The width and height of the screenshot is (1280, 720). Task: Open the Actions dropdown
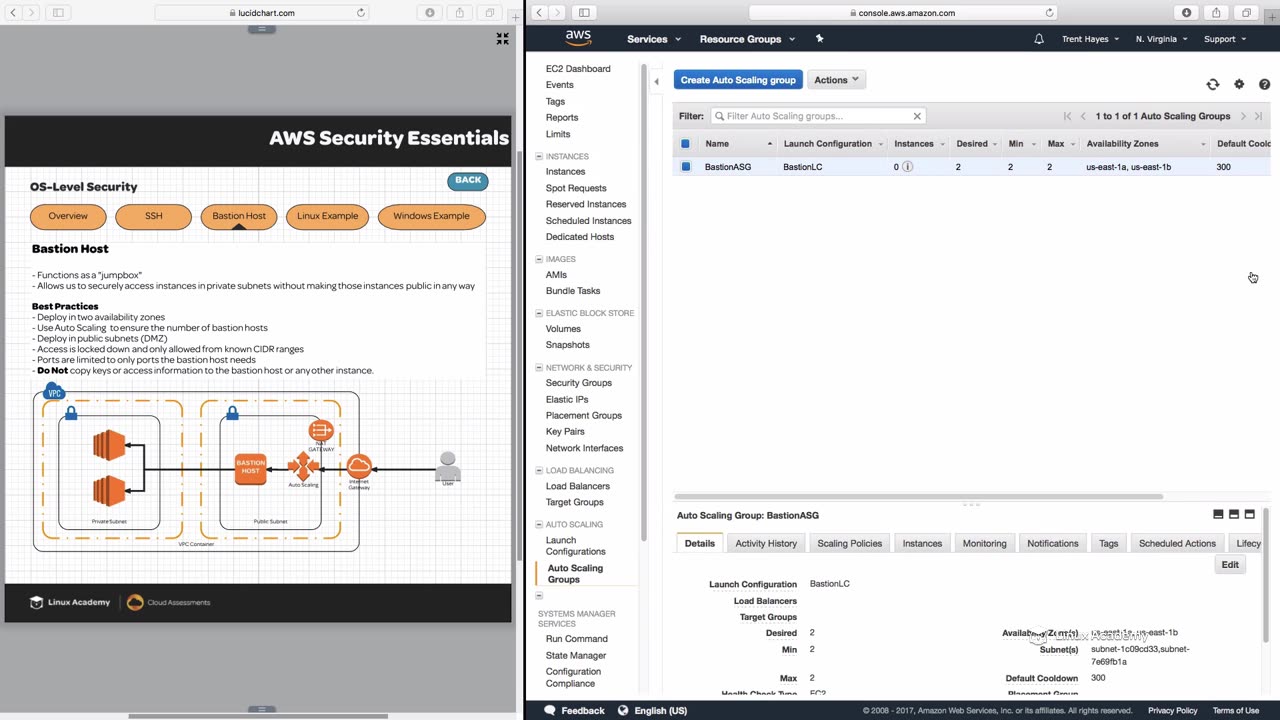click(836, 80)
